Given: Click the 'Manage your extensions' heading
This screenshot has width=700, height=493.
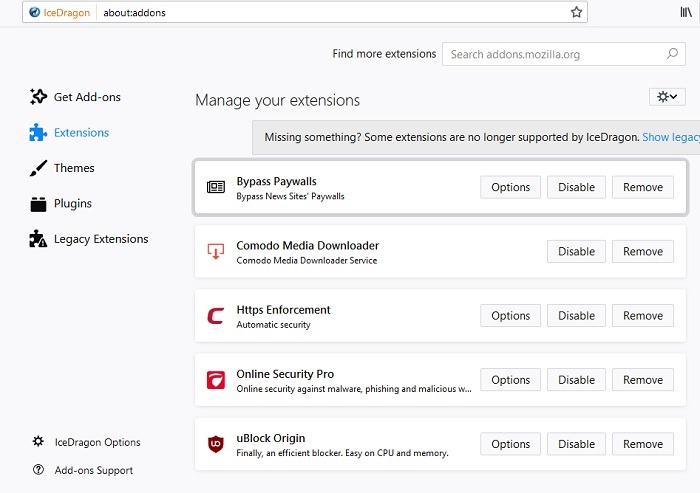Looking at the screenshot, I should (277, 100).
